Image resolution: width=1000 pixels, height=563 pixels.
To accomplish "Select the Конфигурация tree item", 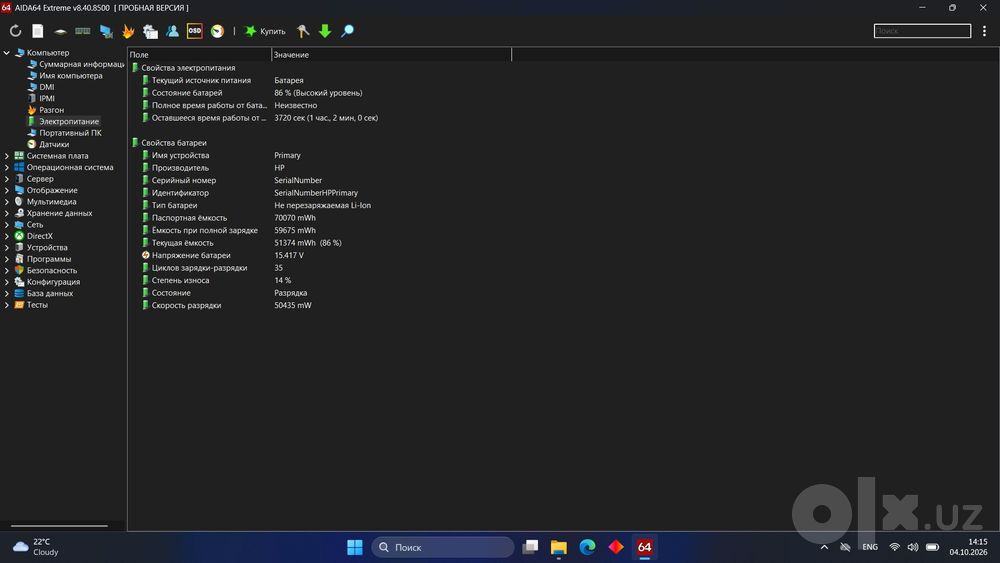I will click(53, 282).
